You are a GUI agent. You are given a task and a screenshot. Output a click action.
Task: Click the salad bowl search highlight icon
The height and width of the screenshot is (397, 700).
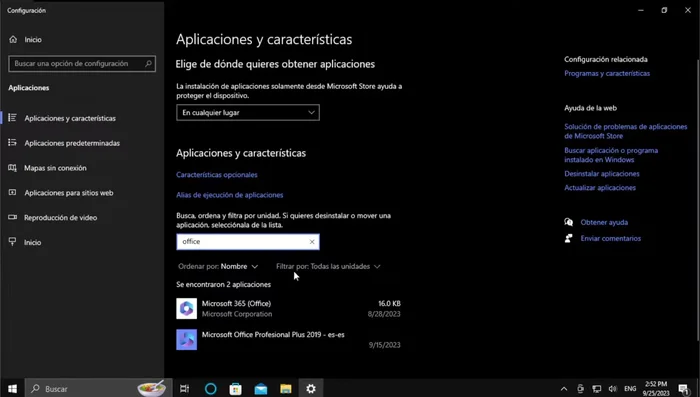pyautogui.click(x=151, y=389)
